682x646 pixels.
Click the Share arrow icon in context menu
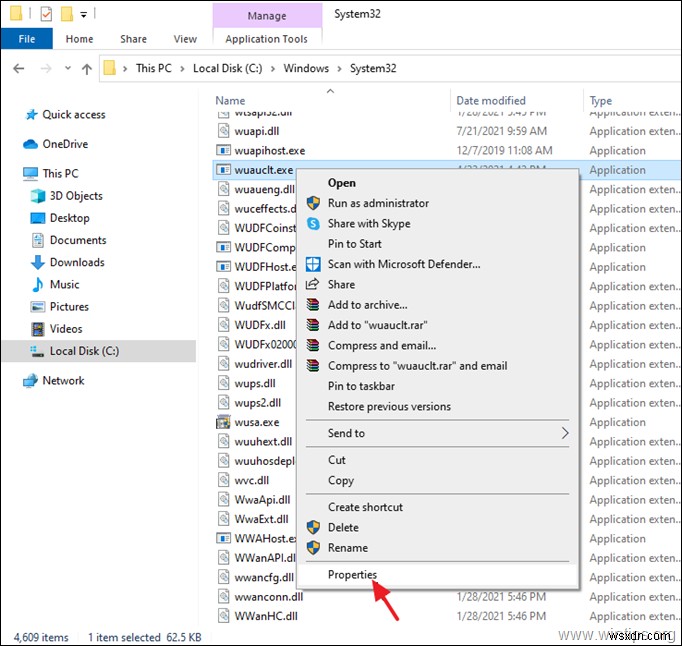[x=313, y=285]
